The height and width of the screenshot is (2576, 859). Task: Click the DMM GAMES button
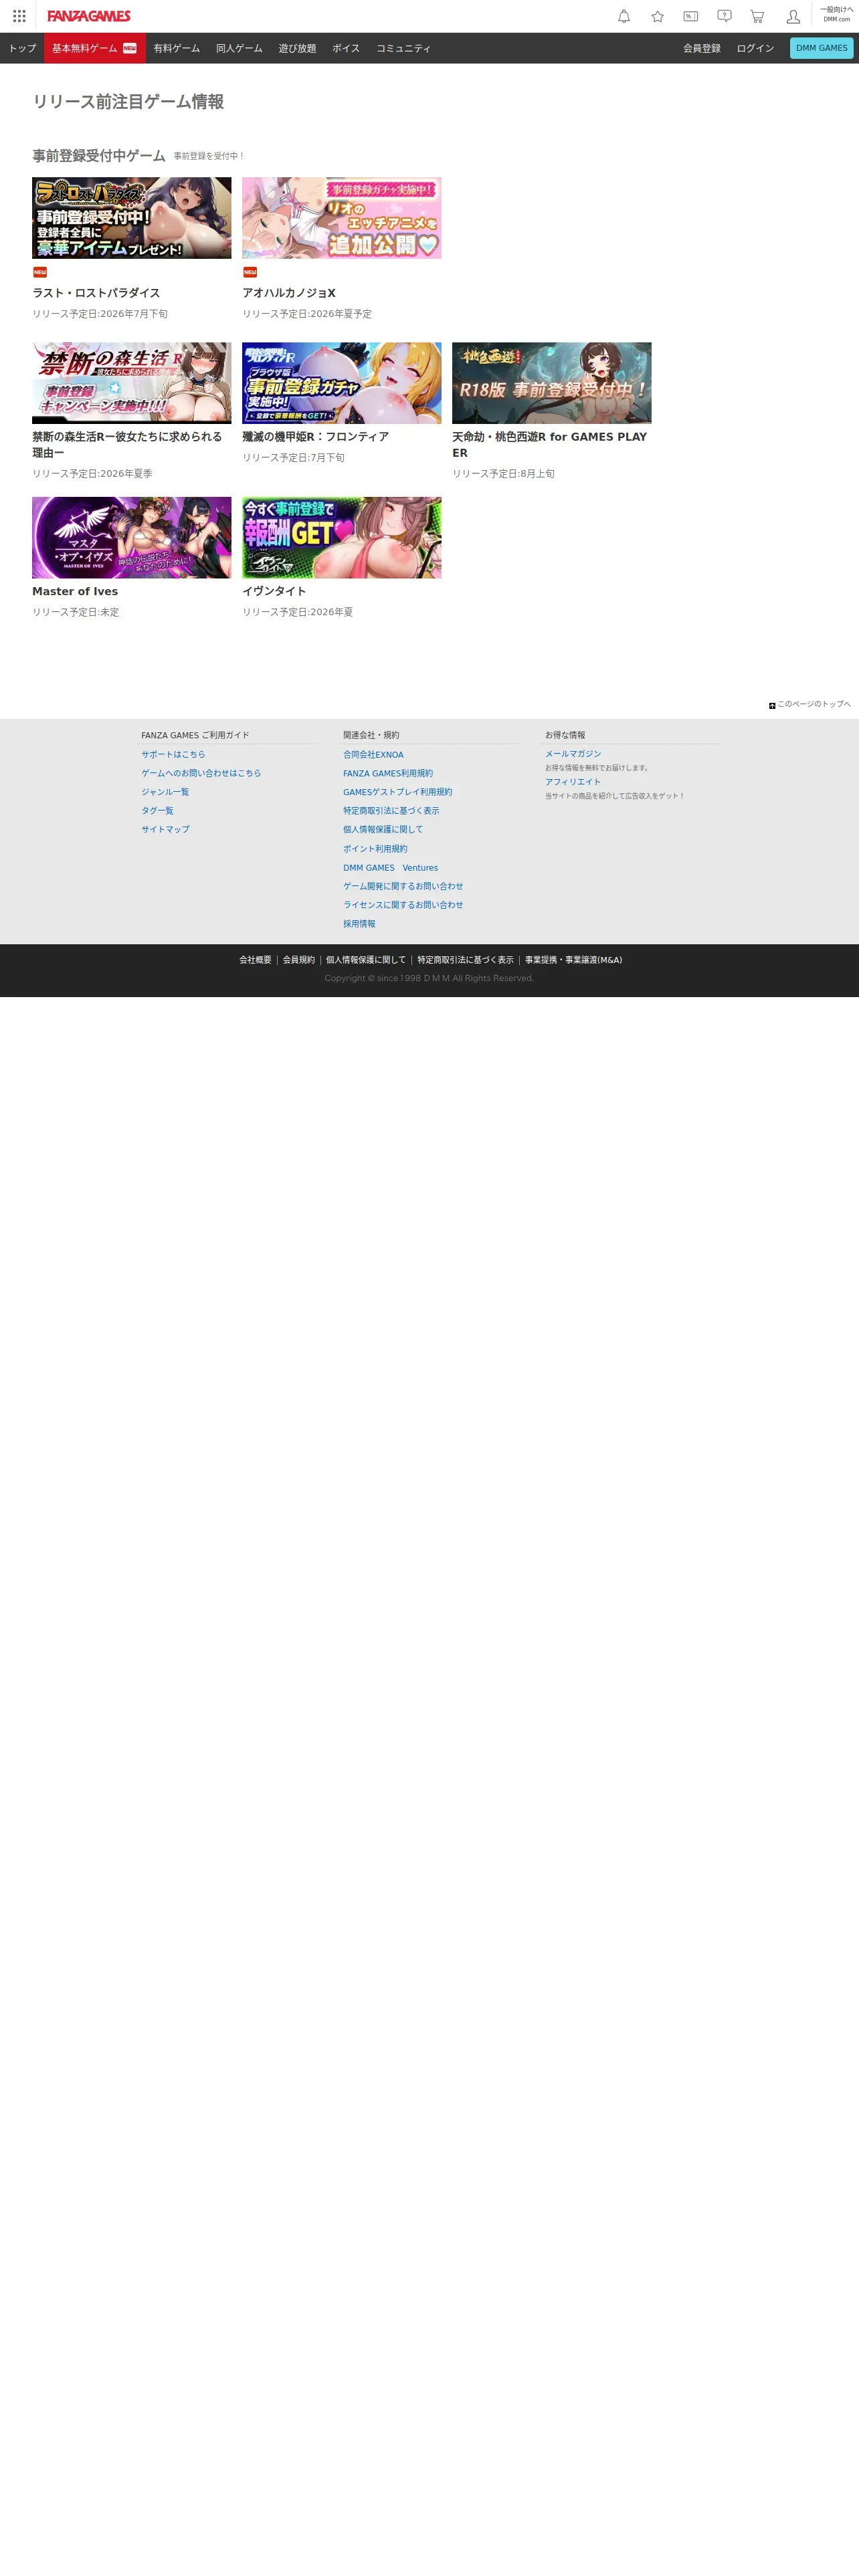point(821,48)
